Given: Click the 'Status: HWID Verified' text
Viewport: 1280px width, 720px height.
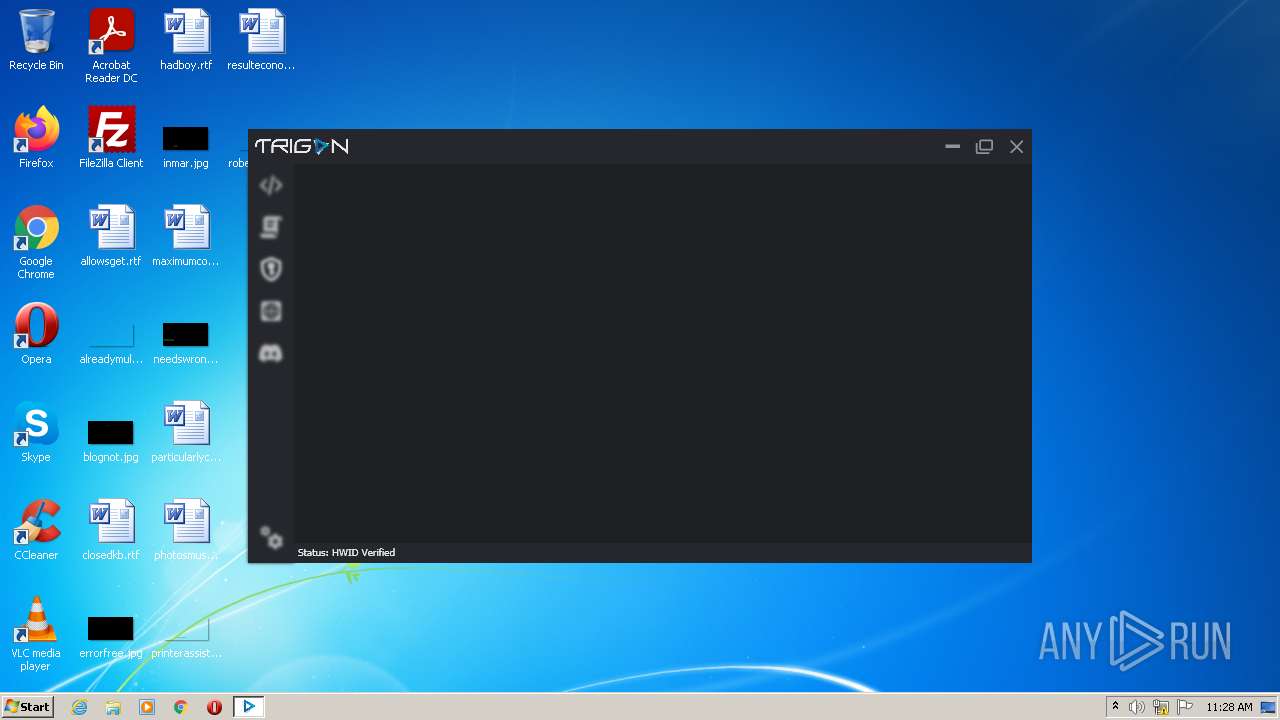Looking at the screenshot, I should click(x=346, y=552).
